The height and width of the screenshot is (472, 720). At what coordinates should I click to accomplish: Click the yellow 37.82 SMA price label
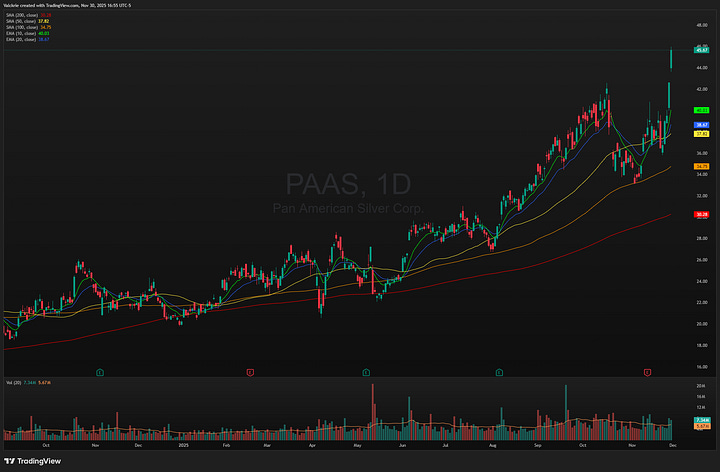click(x=702, y=134)
